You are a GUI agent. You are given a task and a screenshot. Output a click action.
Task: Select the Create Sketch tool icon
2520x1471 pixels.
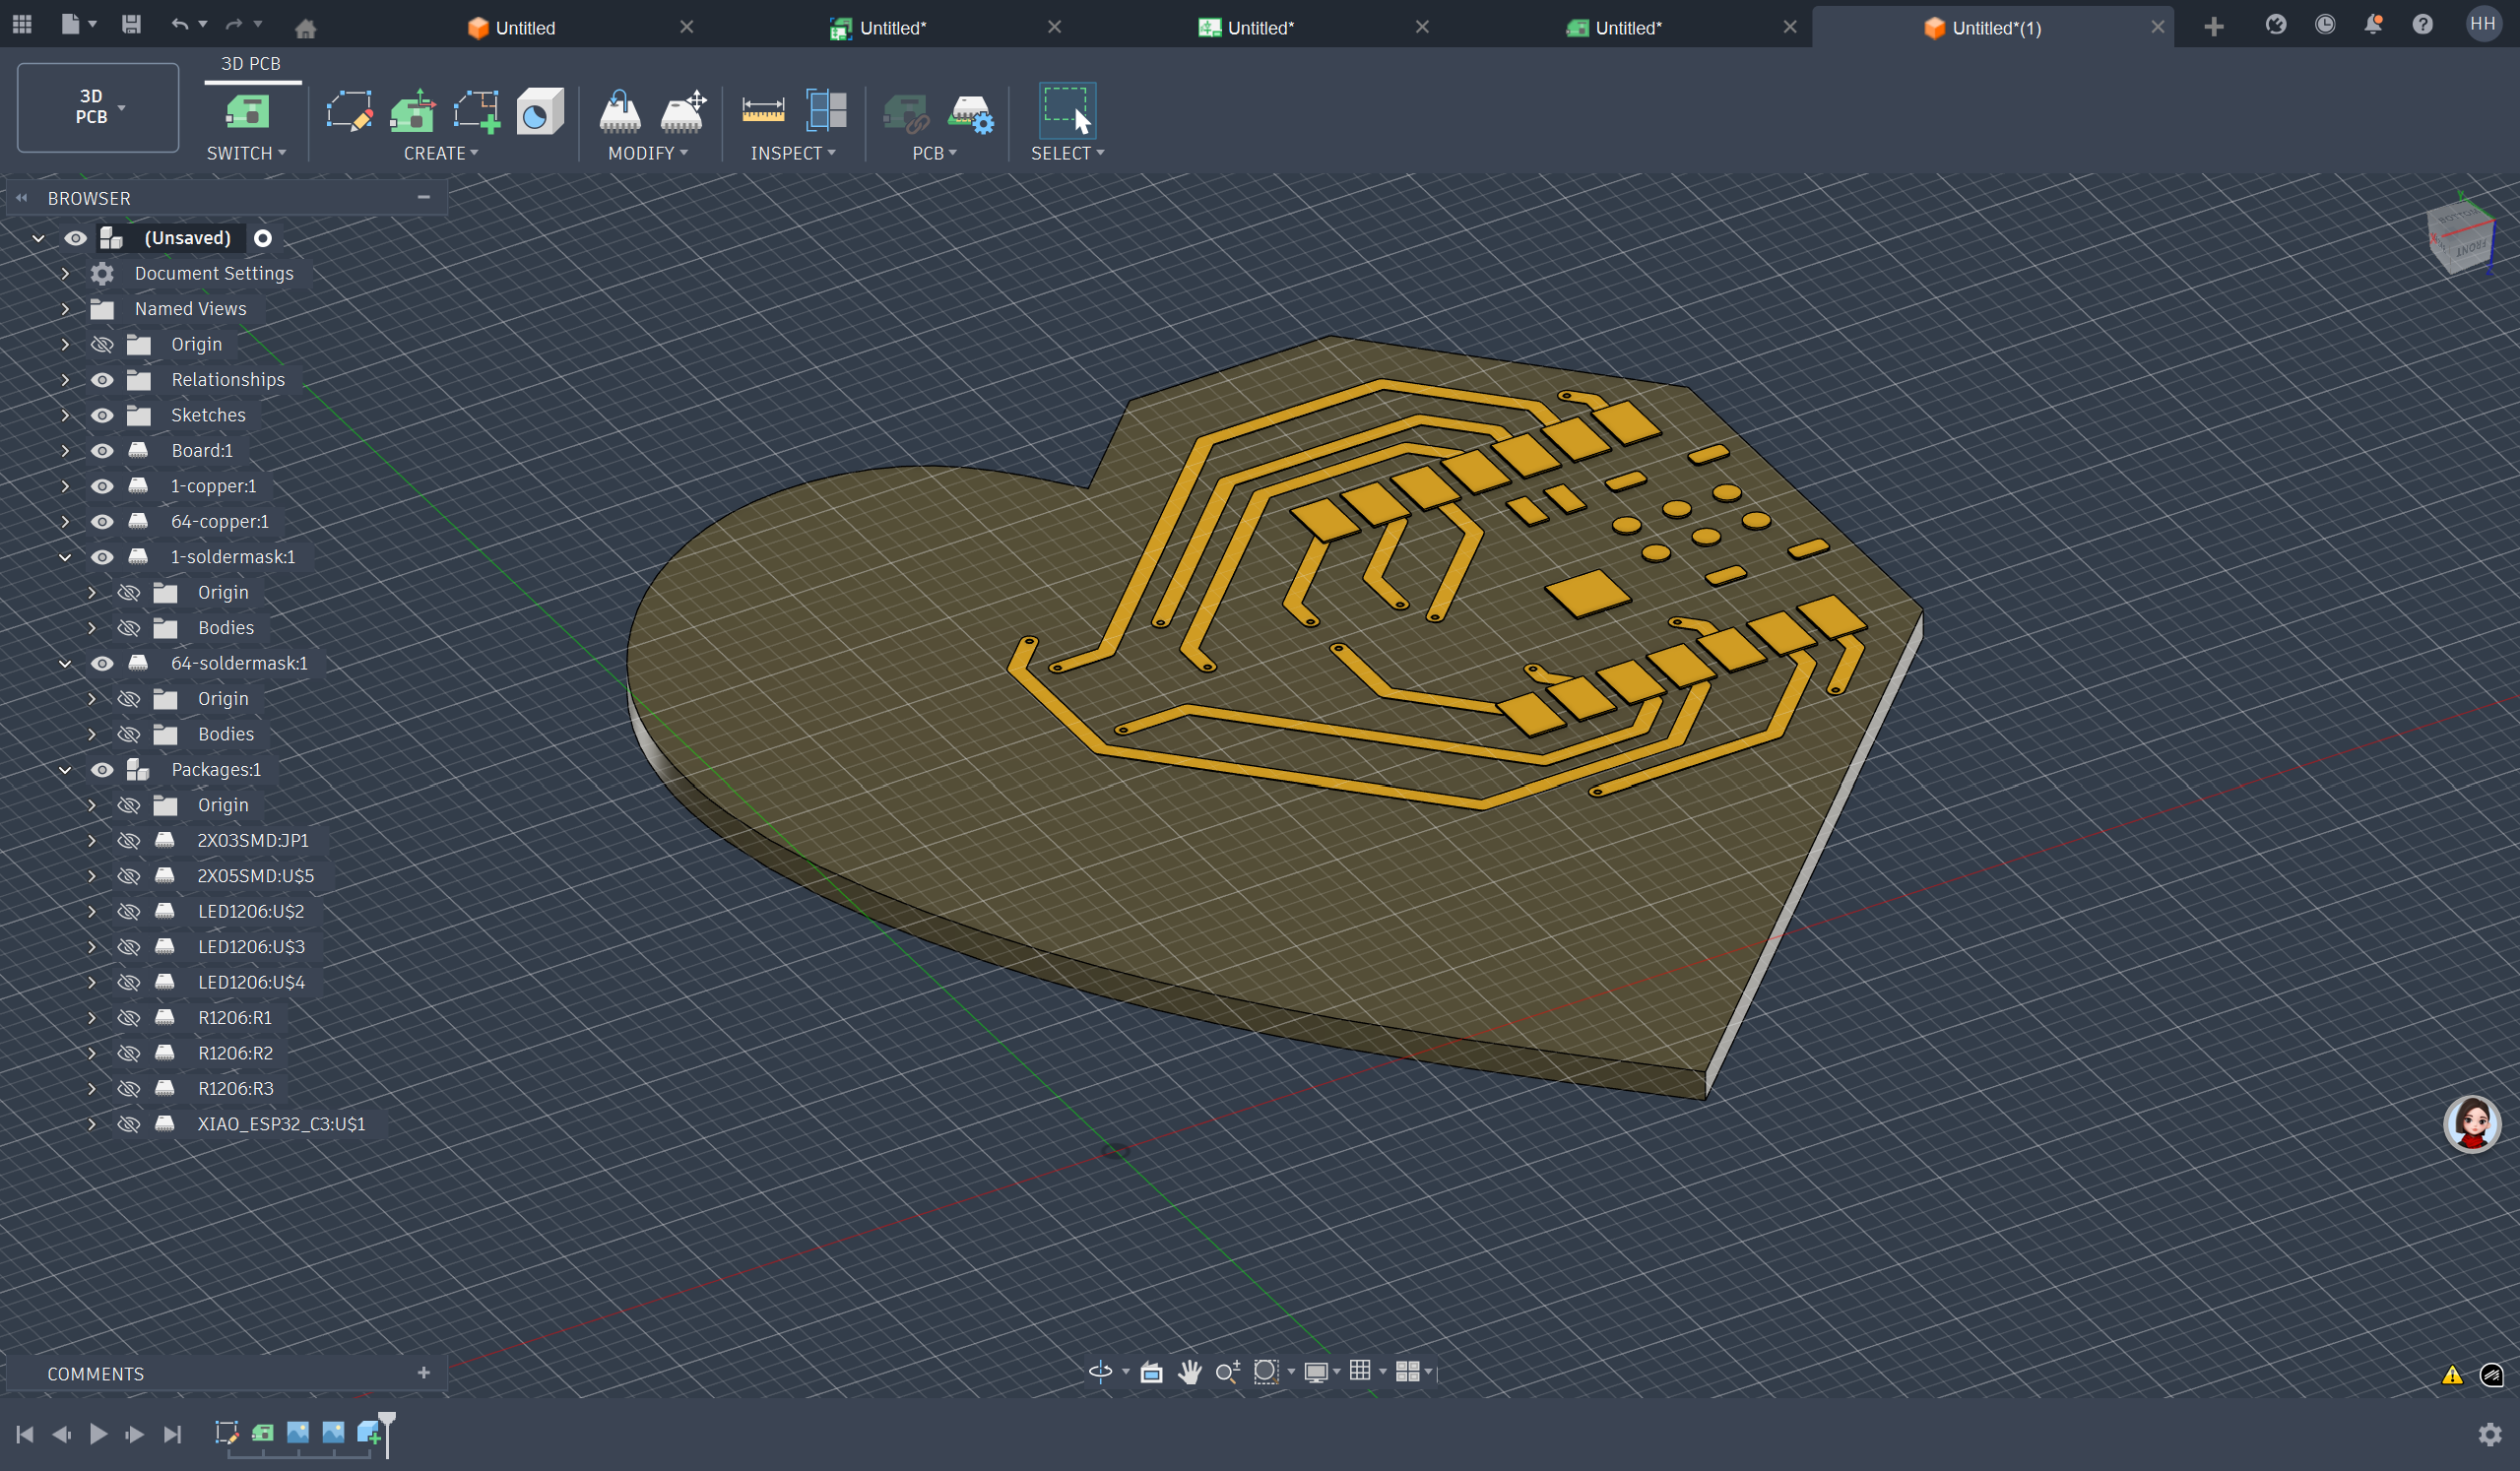click(x=349, y=111)
